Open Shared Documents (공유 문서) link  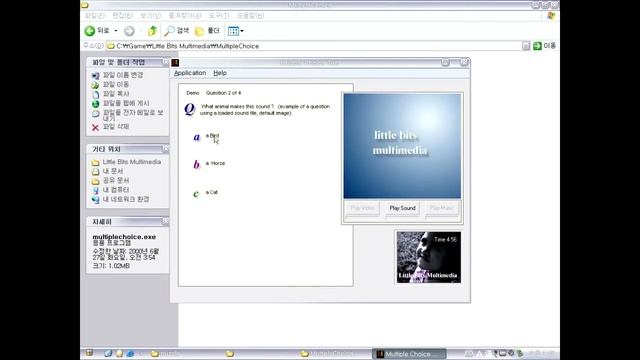tap(116, 180)
